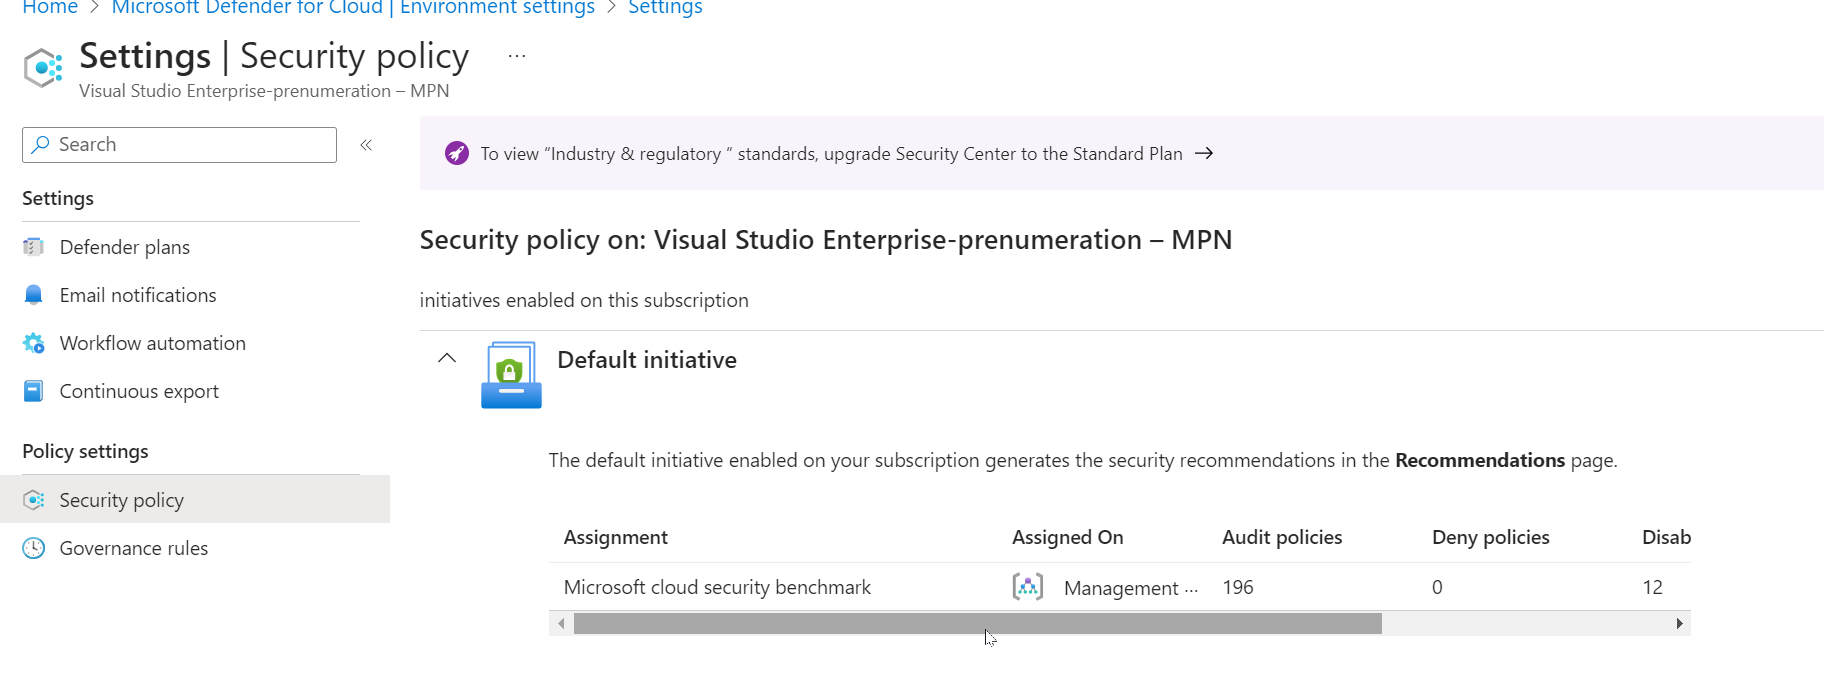This screenshot has width=1824, height=682.
Task: Click the Defender plans sidebar icon
Action: click(33, 247)
